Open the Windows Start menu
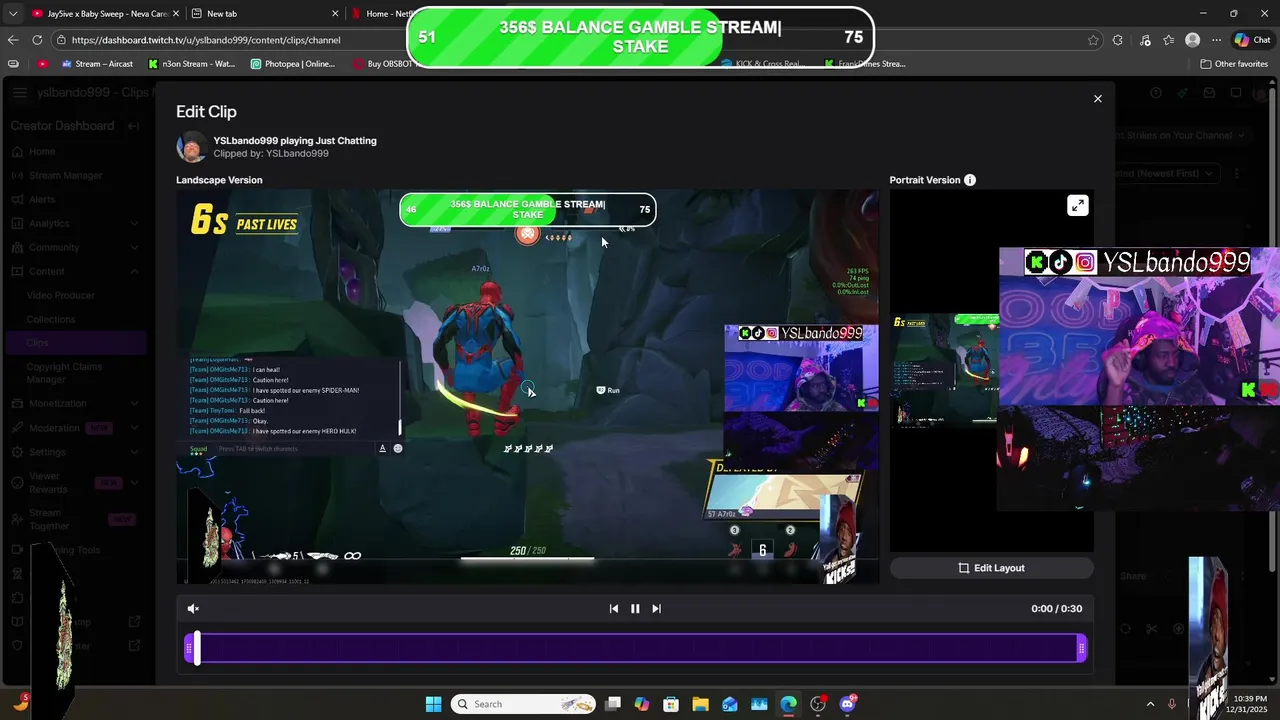Screen dimensions: 1280x720 [x=433, y=704]
